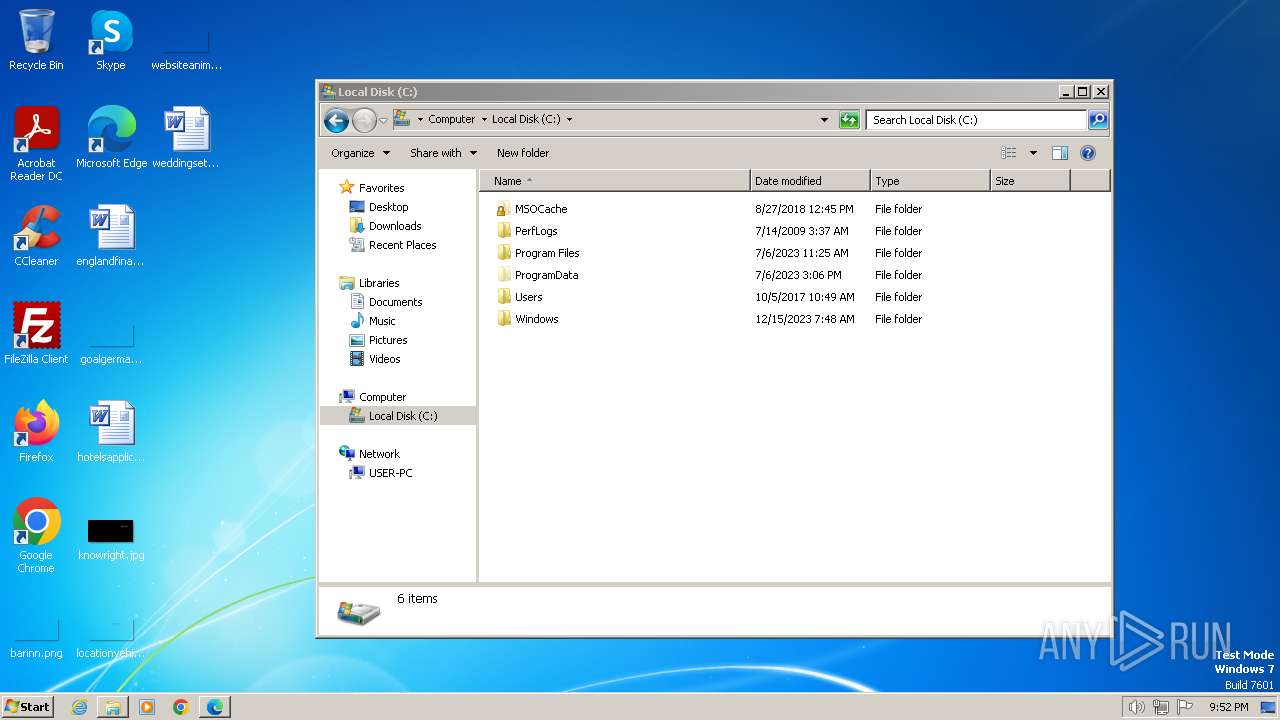Screen dimensions: 1280x720
Task: Open FileZilla Client desktop shortcut
Action: coord(36,334)
